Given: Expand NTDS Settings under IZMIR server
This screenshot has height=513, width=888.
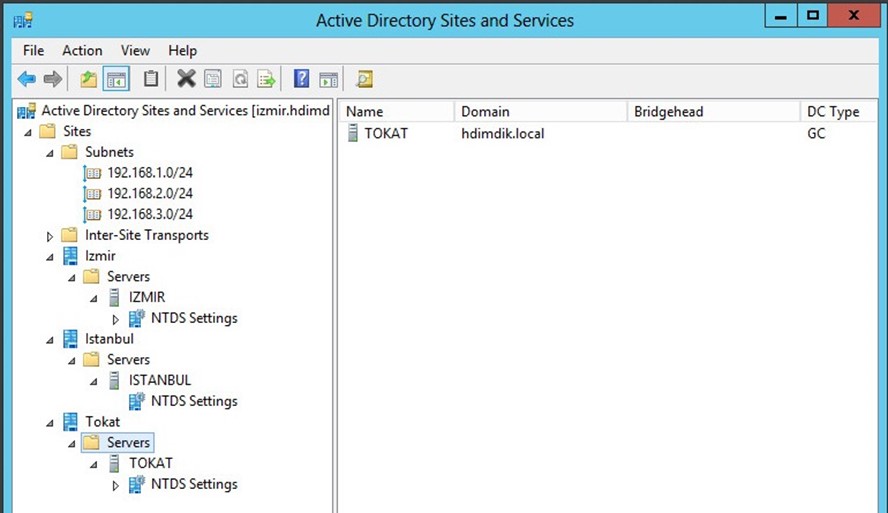Looking at the screenshot, I should [x=116, y=319].
